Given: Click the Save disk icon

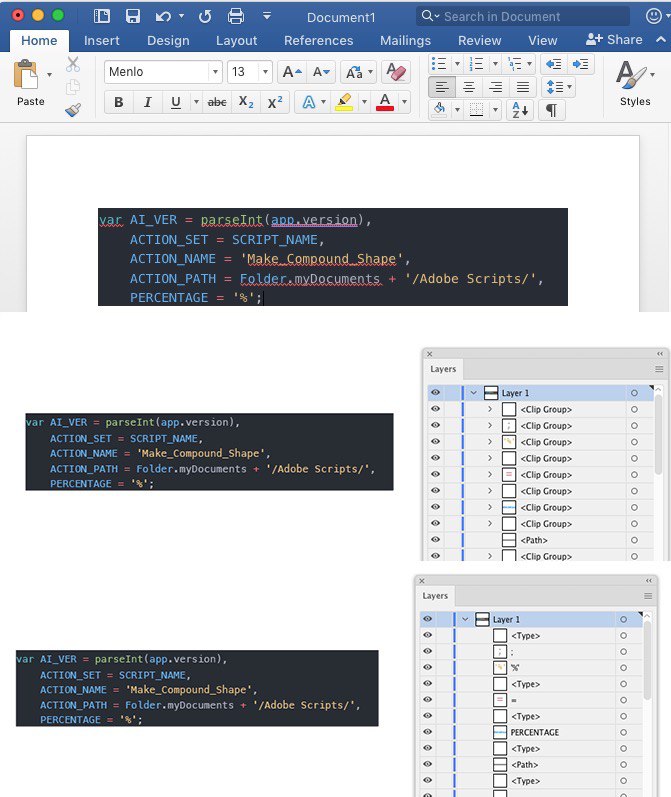Looking at the screenshot, I should pos(132,16).
